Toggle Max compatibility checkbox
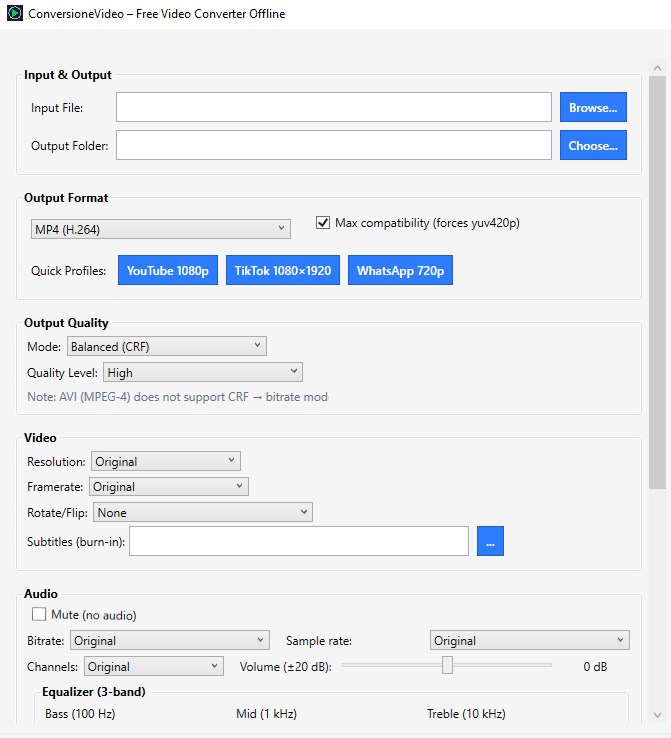The width and height of the screenshot is (671, 738). point(323,223)
